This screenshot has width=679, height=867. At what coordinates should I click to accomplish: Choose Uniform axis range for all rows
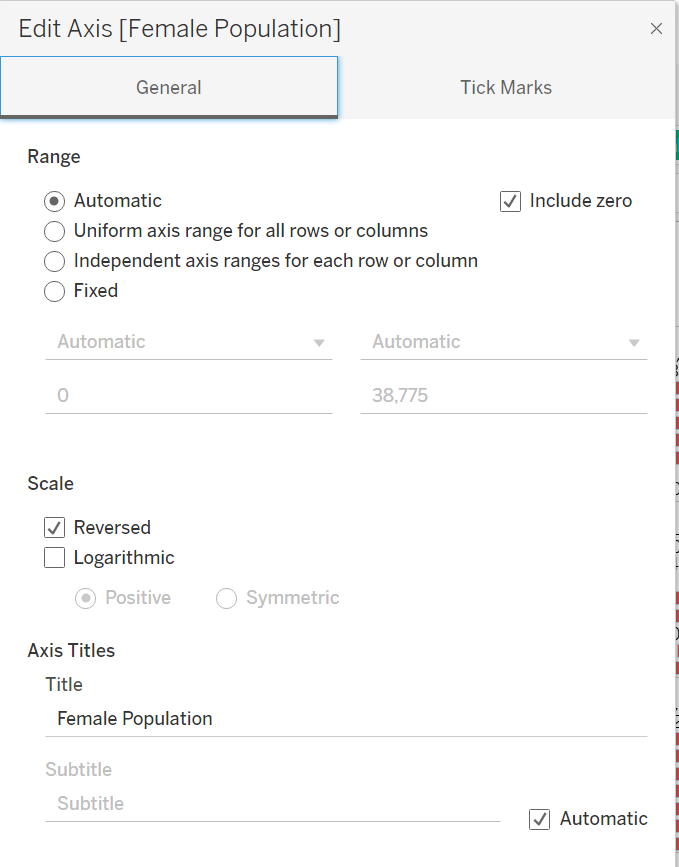pos(55,232)
